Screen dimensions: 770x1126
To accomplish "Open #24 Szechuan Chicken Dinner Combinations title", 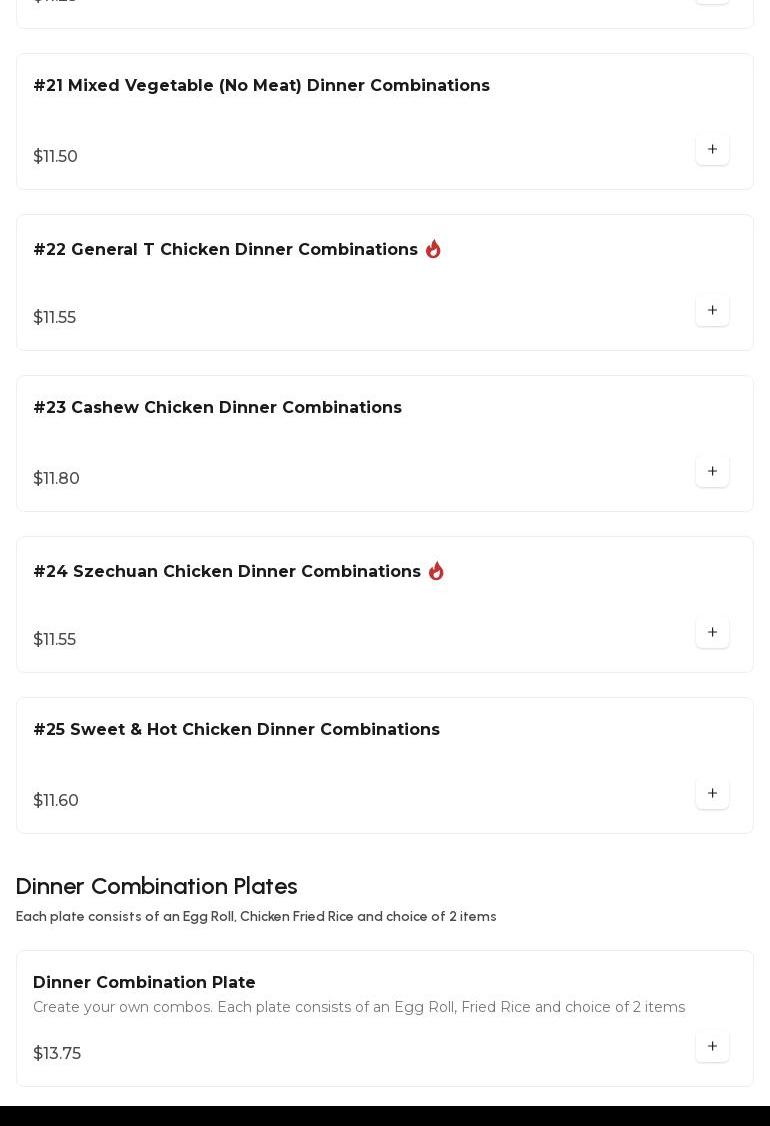I will coord(227,572).
